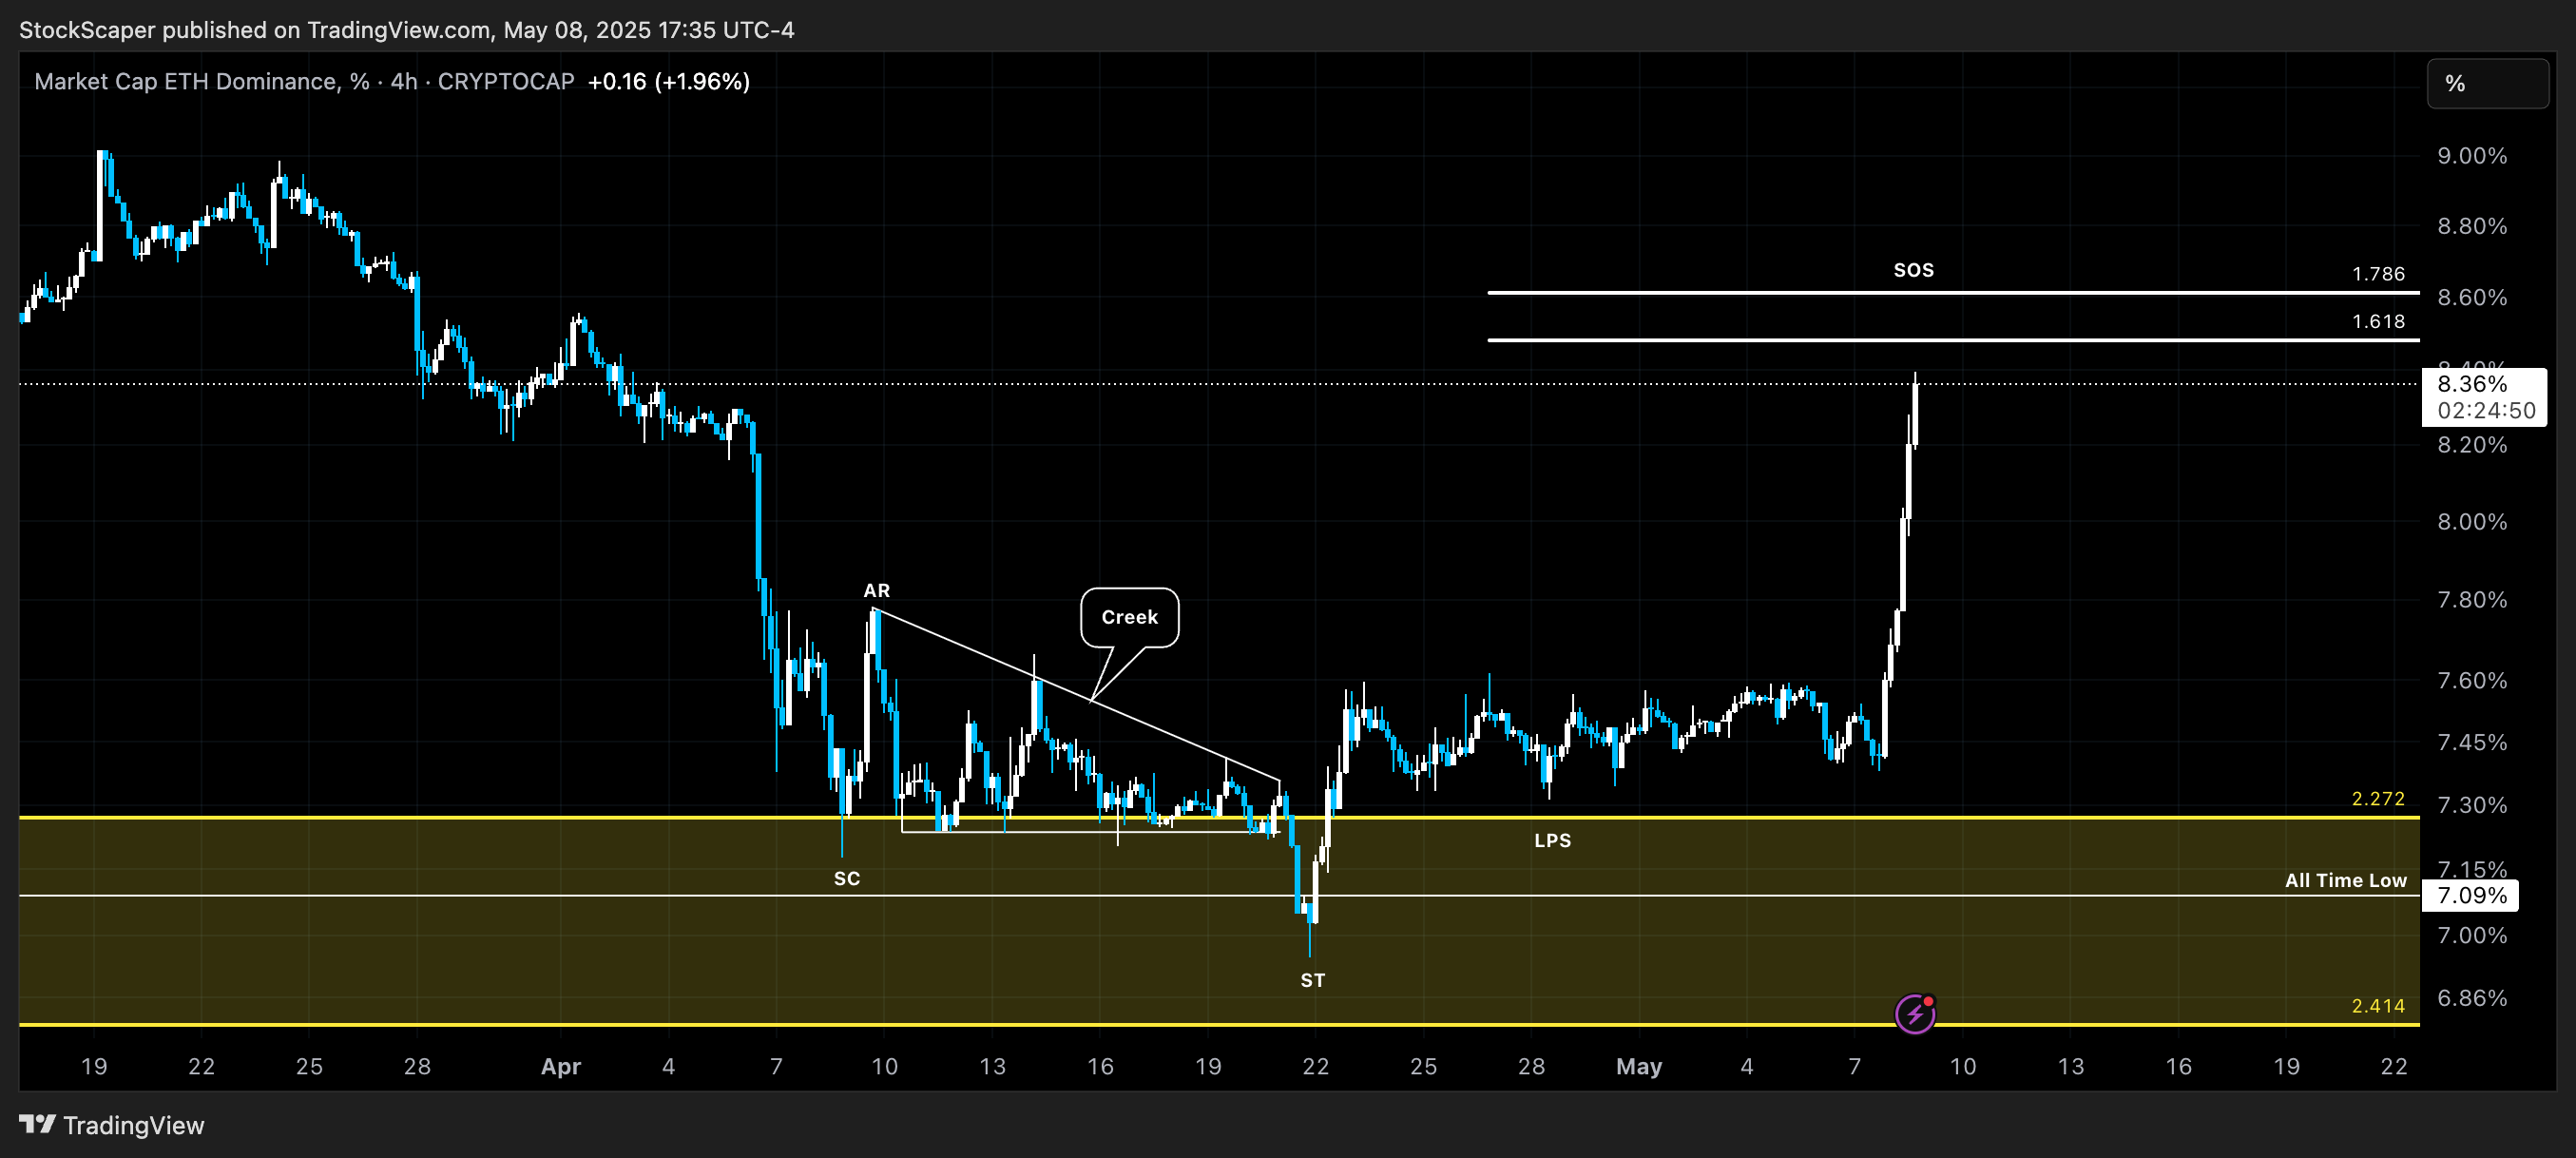
Task: Click the 7.09% price tag
Action: 2470,895
